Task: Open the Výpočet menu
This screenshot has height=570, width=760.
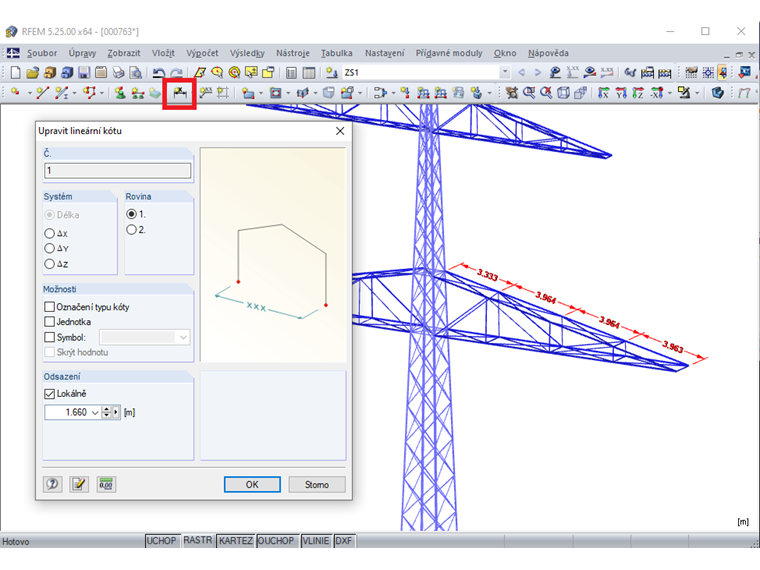Action: coord(202,53)
